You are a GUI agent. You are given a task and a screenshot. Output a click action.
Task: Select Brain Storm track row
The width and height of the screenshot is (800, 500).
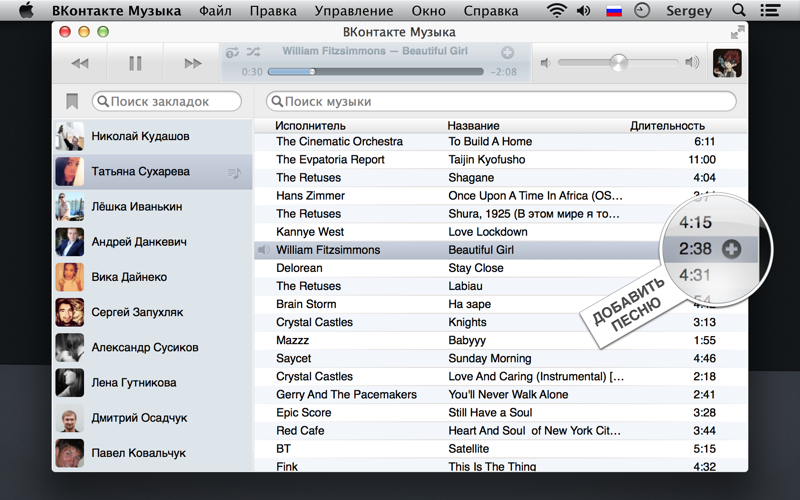501,305
